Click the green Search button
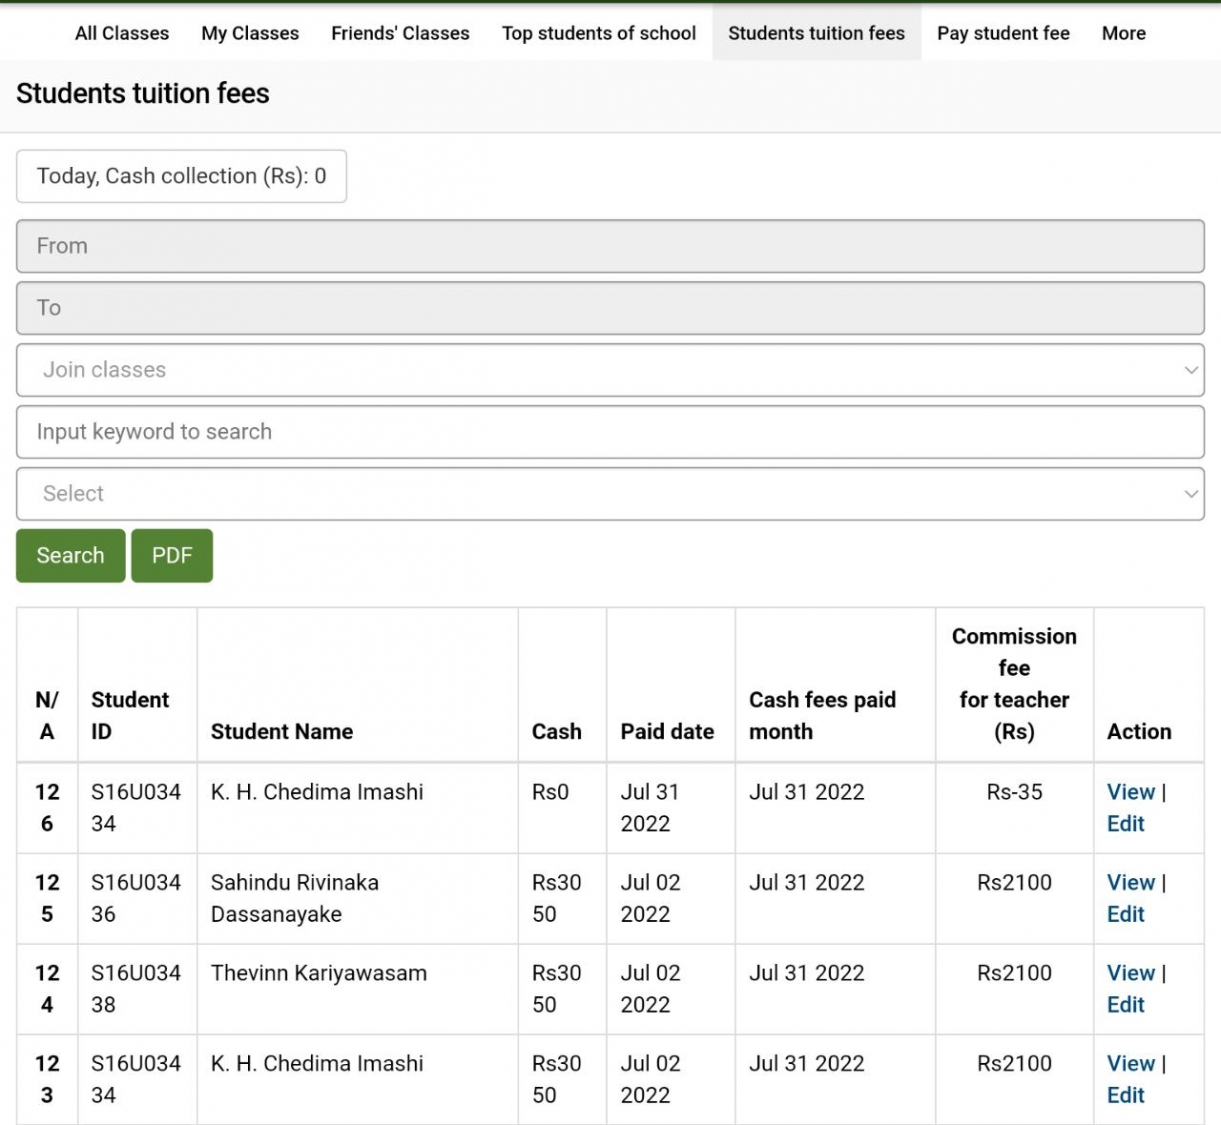This screenshot has height=1125, width=1221. pyautogui.click(x=70, y=555)
